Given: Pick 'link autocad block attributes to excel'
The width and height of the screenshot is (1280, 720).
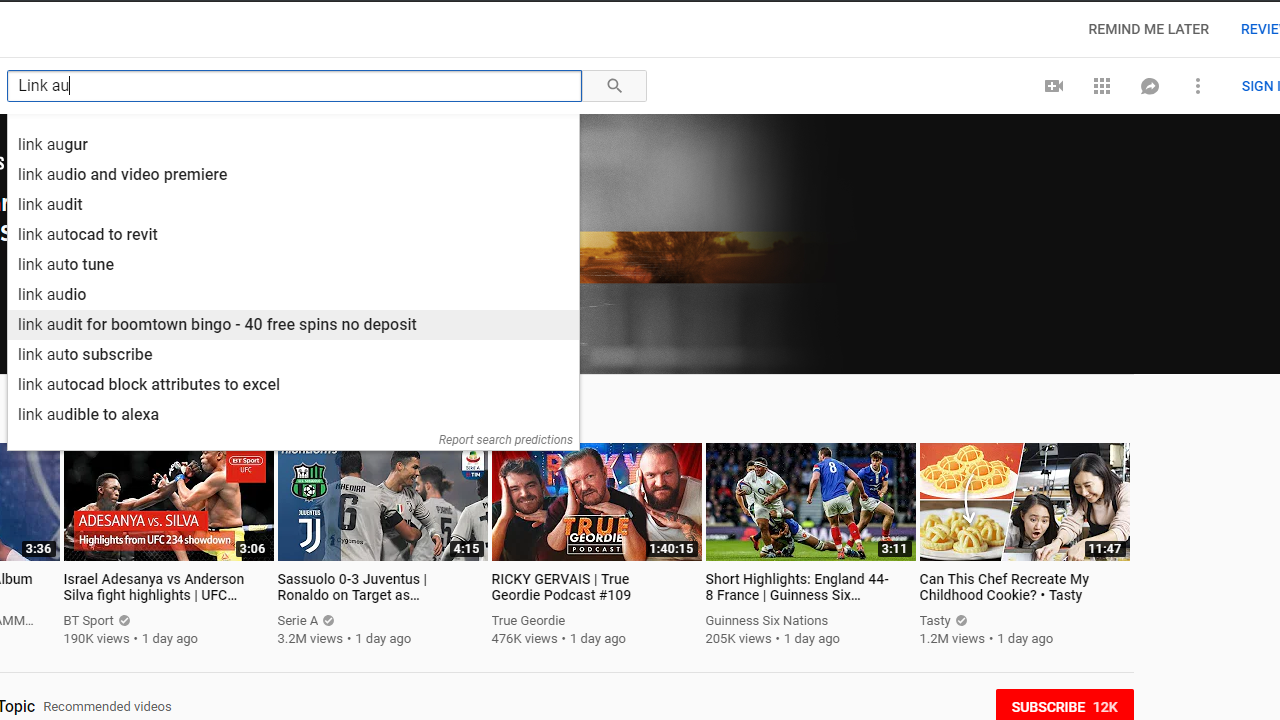Looking at the screenshot, I should [x=293, y=385].
